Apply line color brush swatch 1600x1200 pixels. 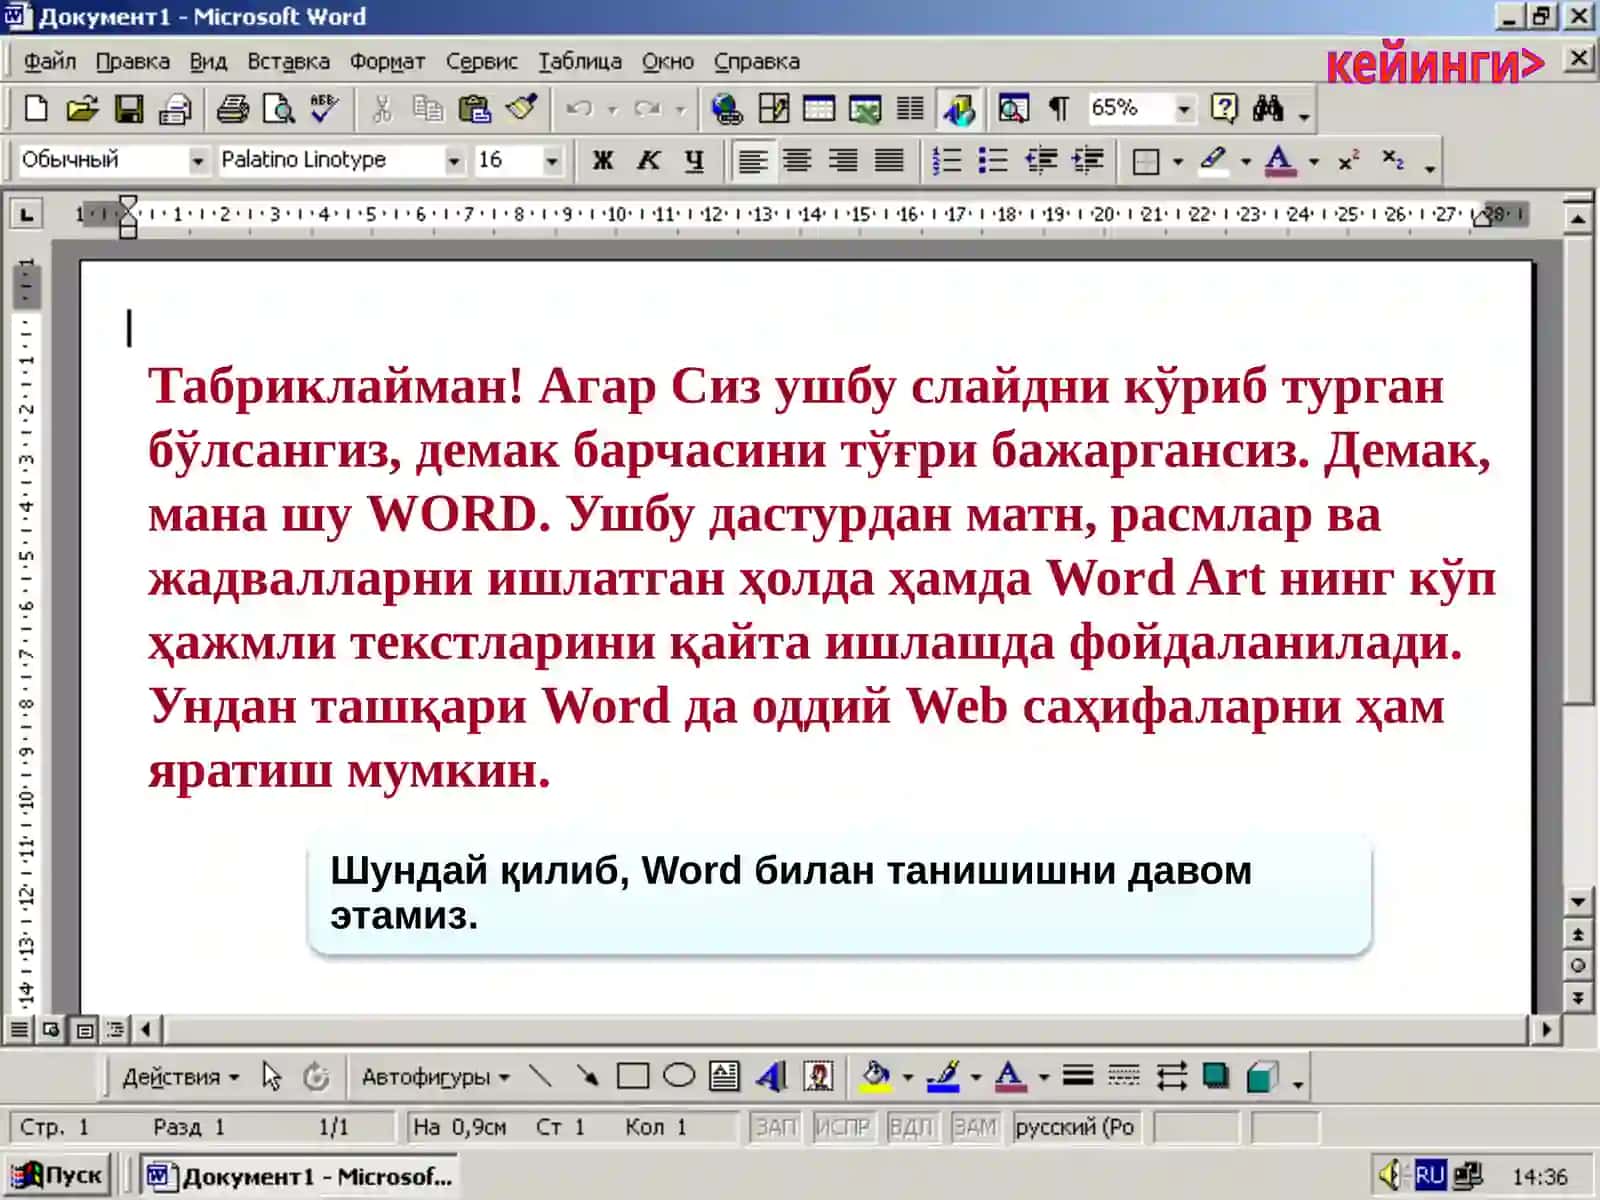(943, 1076)
